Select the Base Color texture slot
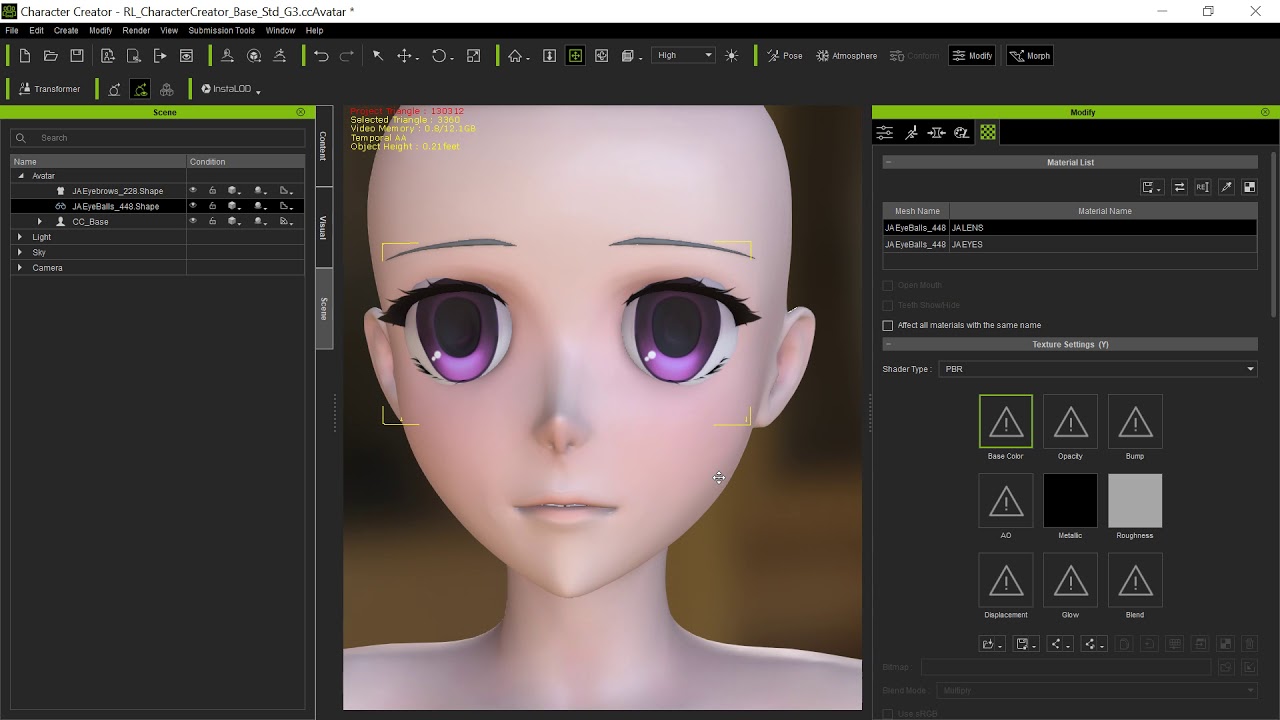 pyautogui.click(x=1006, y=421)
